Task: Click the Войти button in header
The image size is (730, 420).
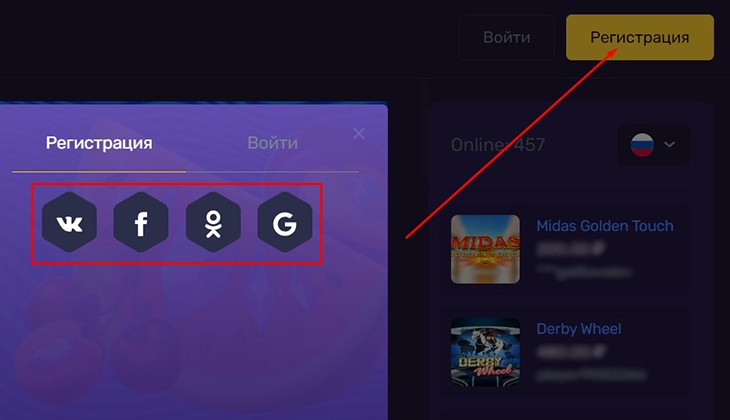Action: click(507, 37)
